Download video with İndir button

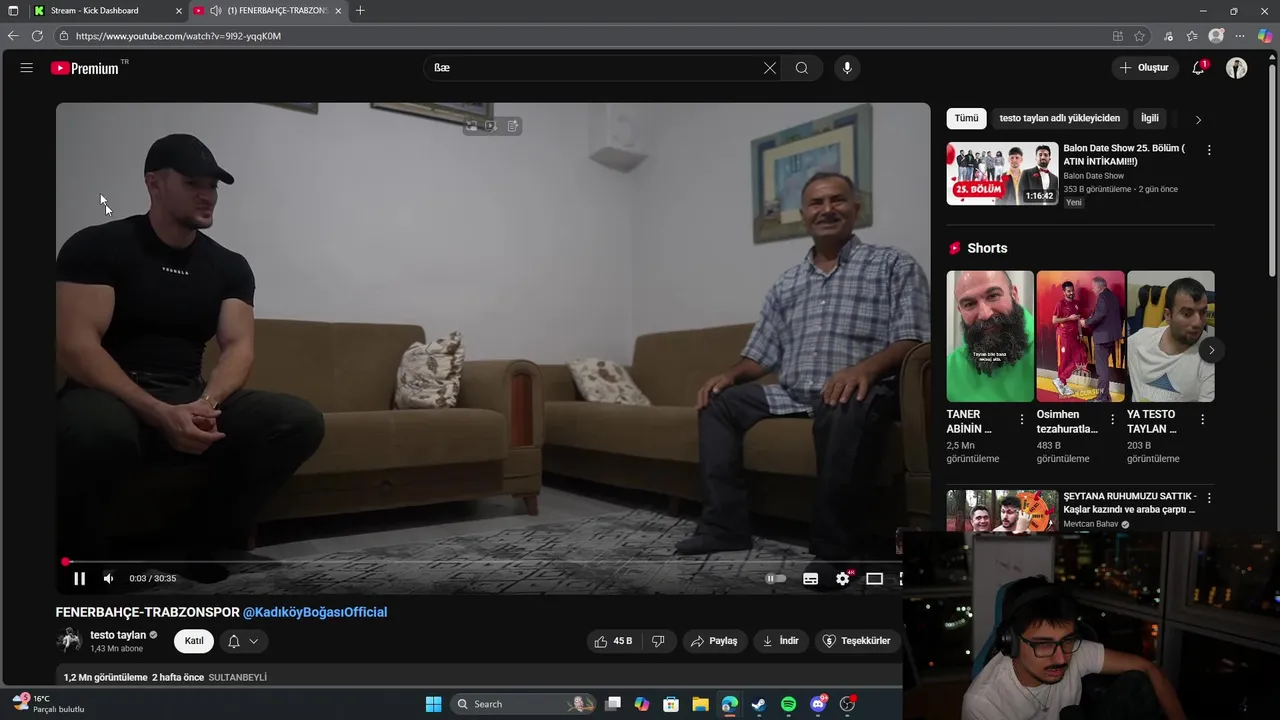781,641
